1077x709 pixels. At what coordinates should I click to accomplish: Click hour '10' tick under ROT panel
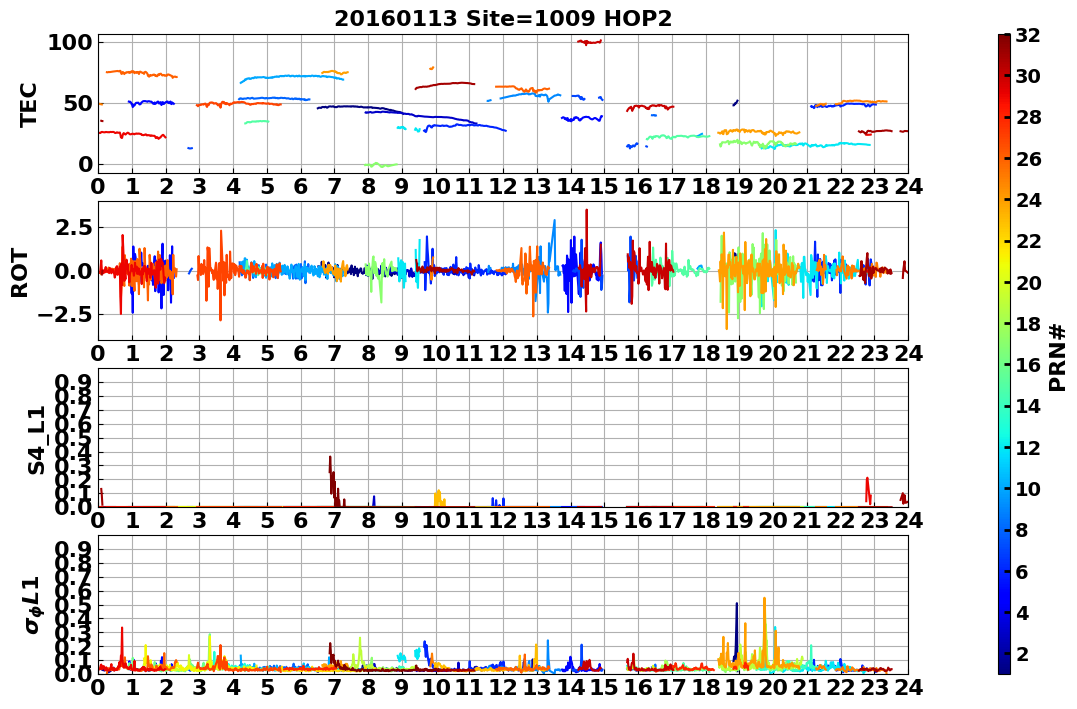pos(435,353)
